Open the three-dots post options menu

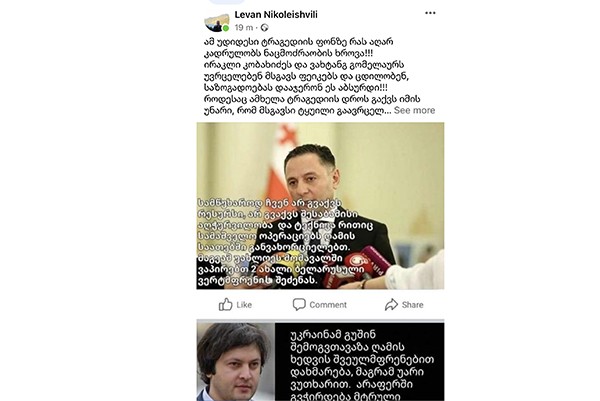click(430, 13)
